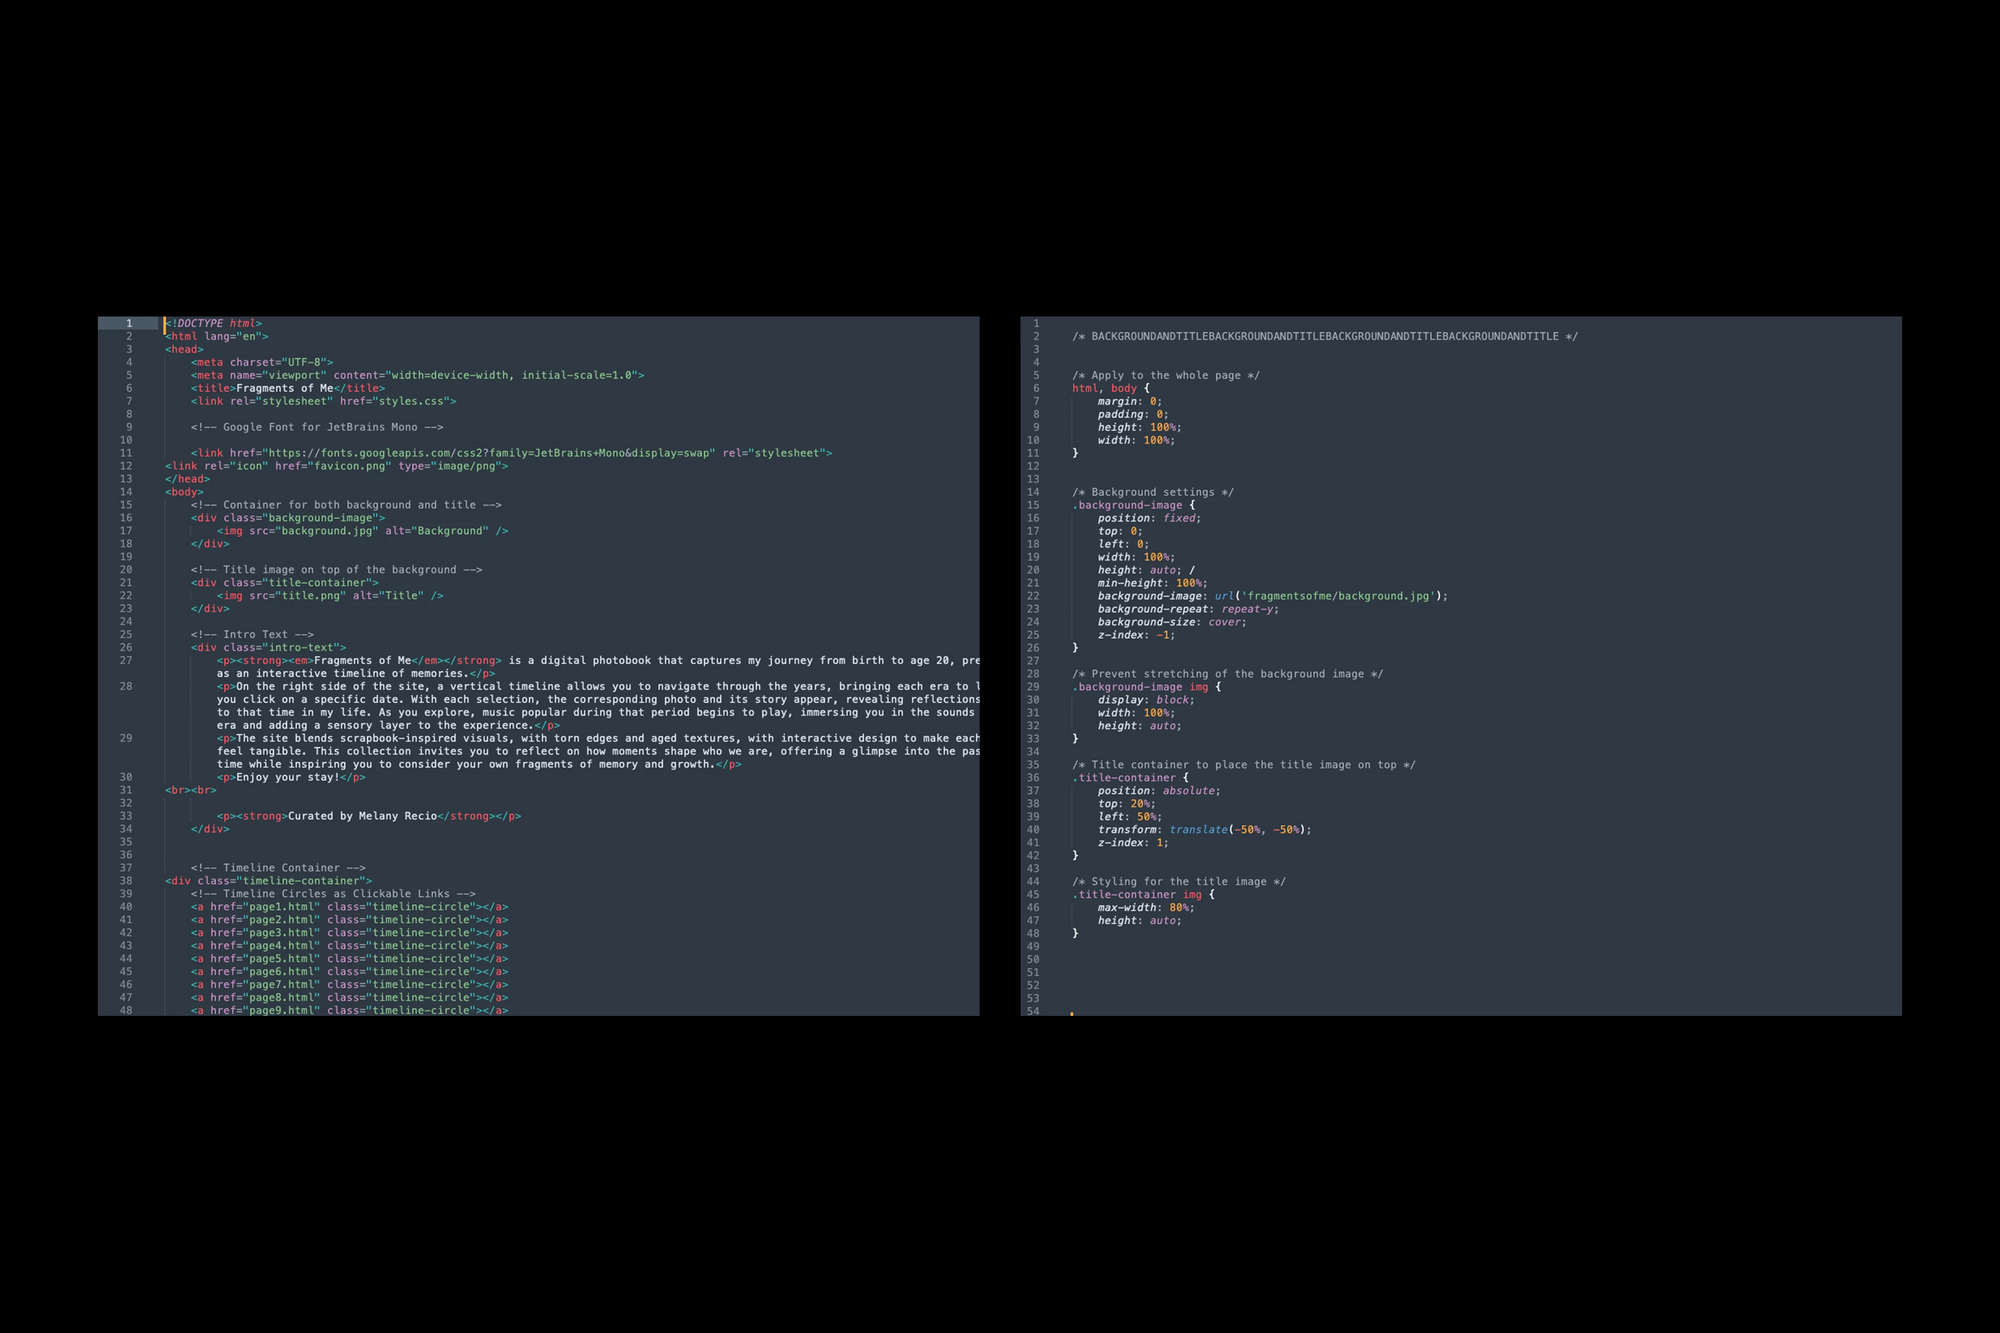Click the translate(-50%, -50%) transform value
2000x1333 pixels.
point(1238,830)
